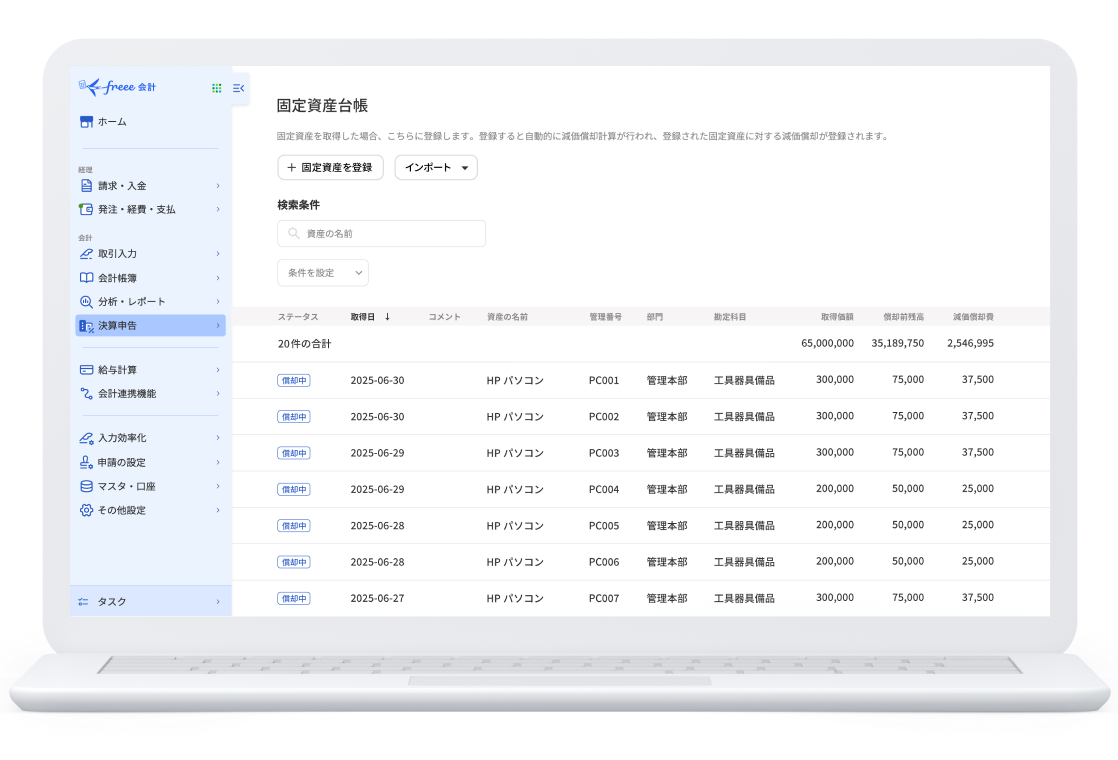
Task: Expand the 発注・経費・支払 submenu chevron
Action: [218, 210]
